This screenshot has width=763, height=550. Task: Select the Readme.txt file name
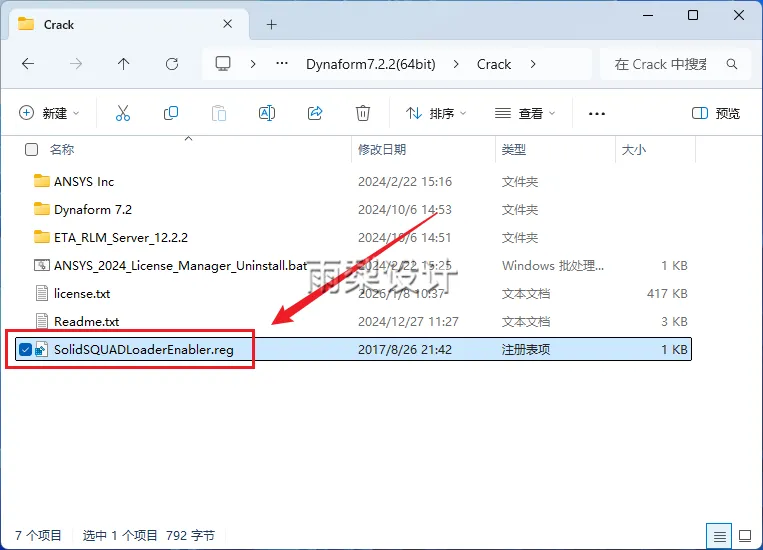(x=87, y=322)
